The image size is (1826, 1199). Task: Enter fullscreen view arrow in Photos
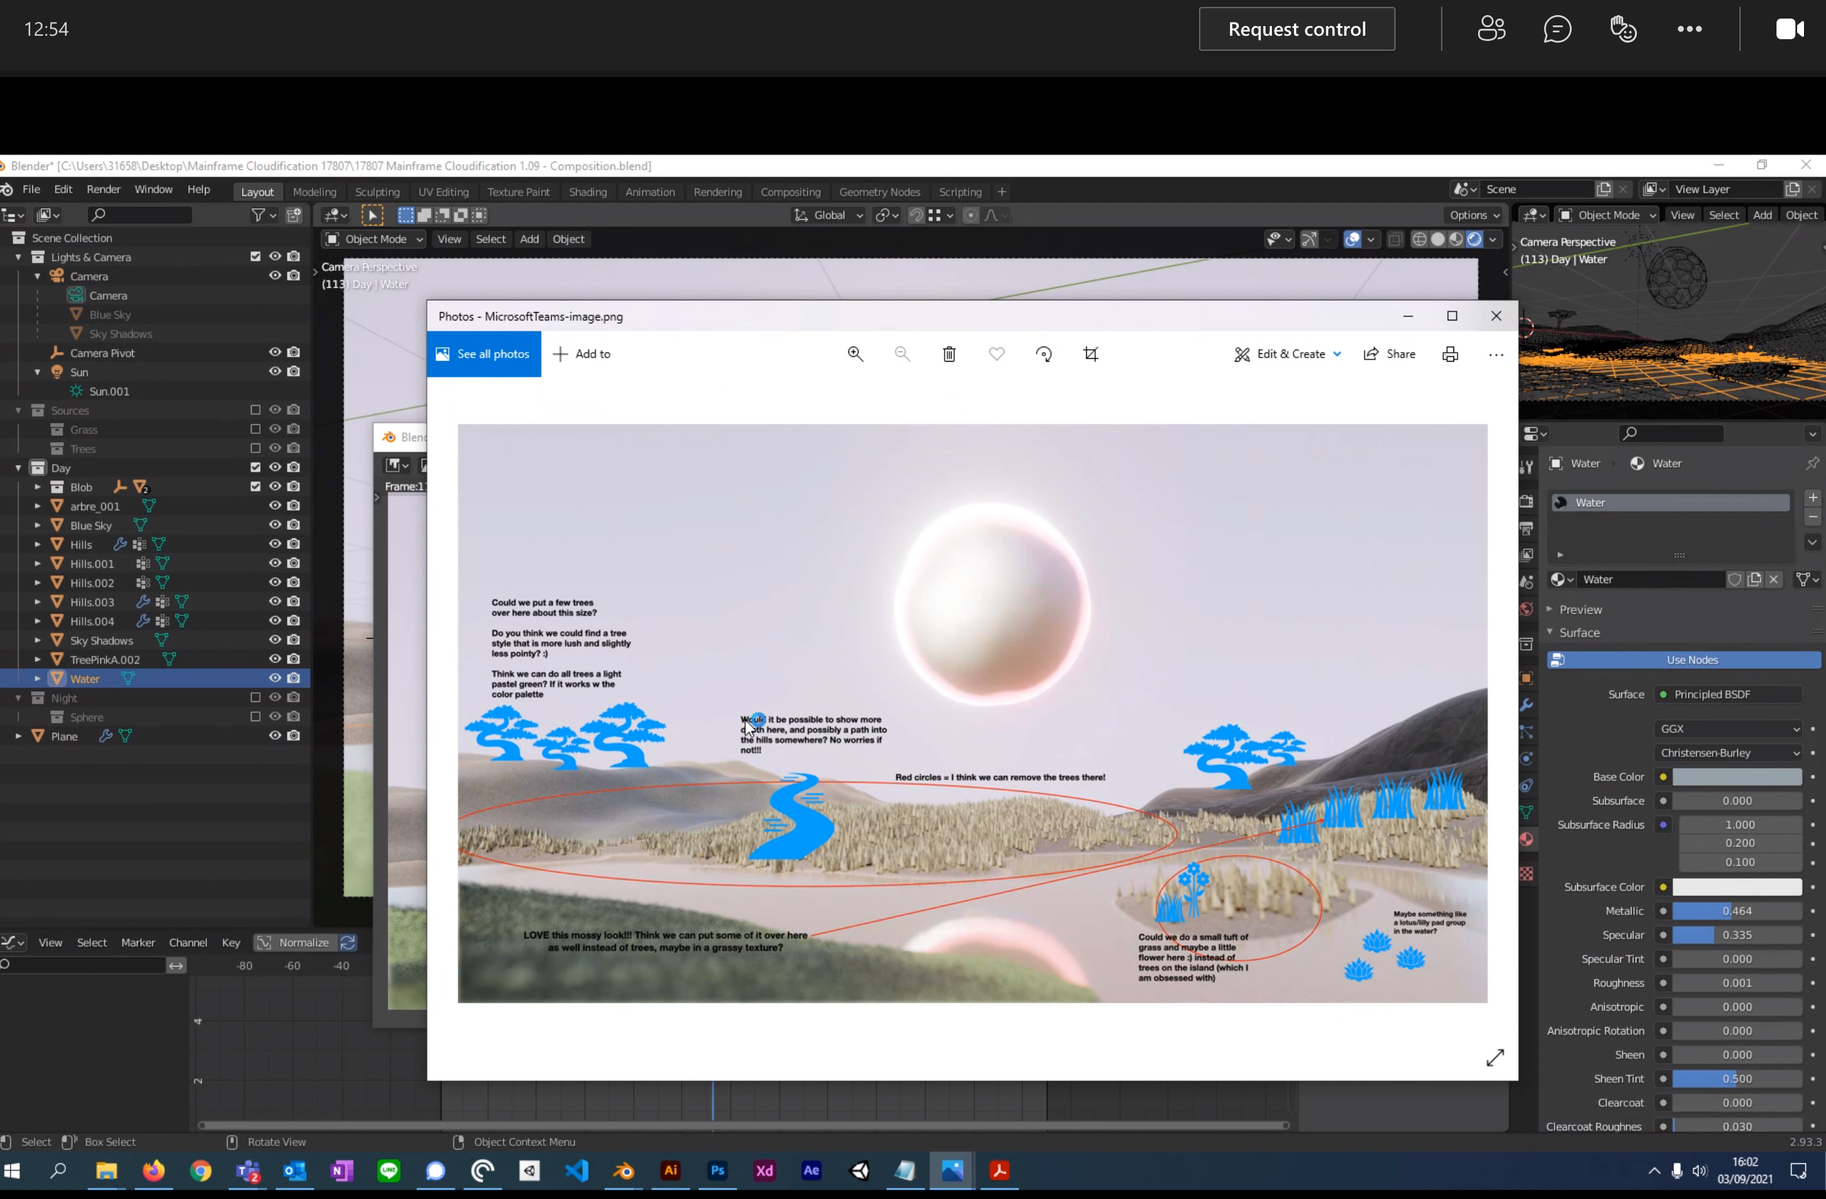[x=1495, y=1057]
